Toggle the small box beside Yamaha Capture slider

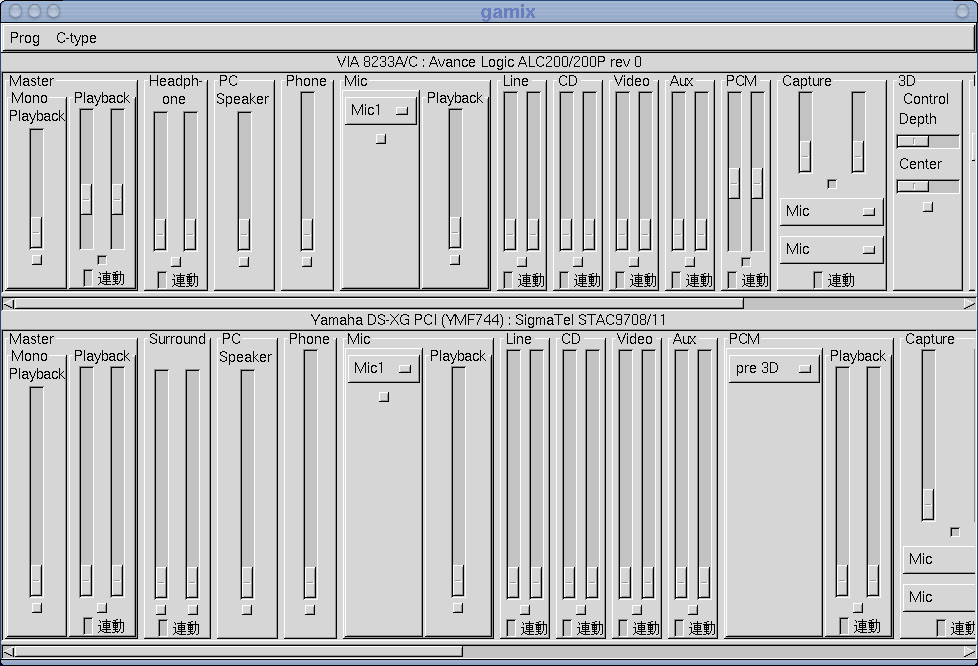pyautogui.click(x=955, y=532)
